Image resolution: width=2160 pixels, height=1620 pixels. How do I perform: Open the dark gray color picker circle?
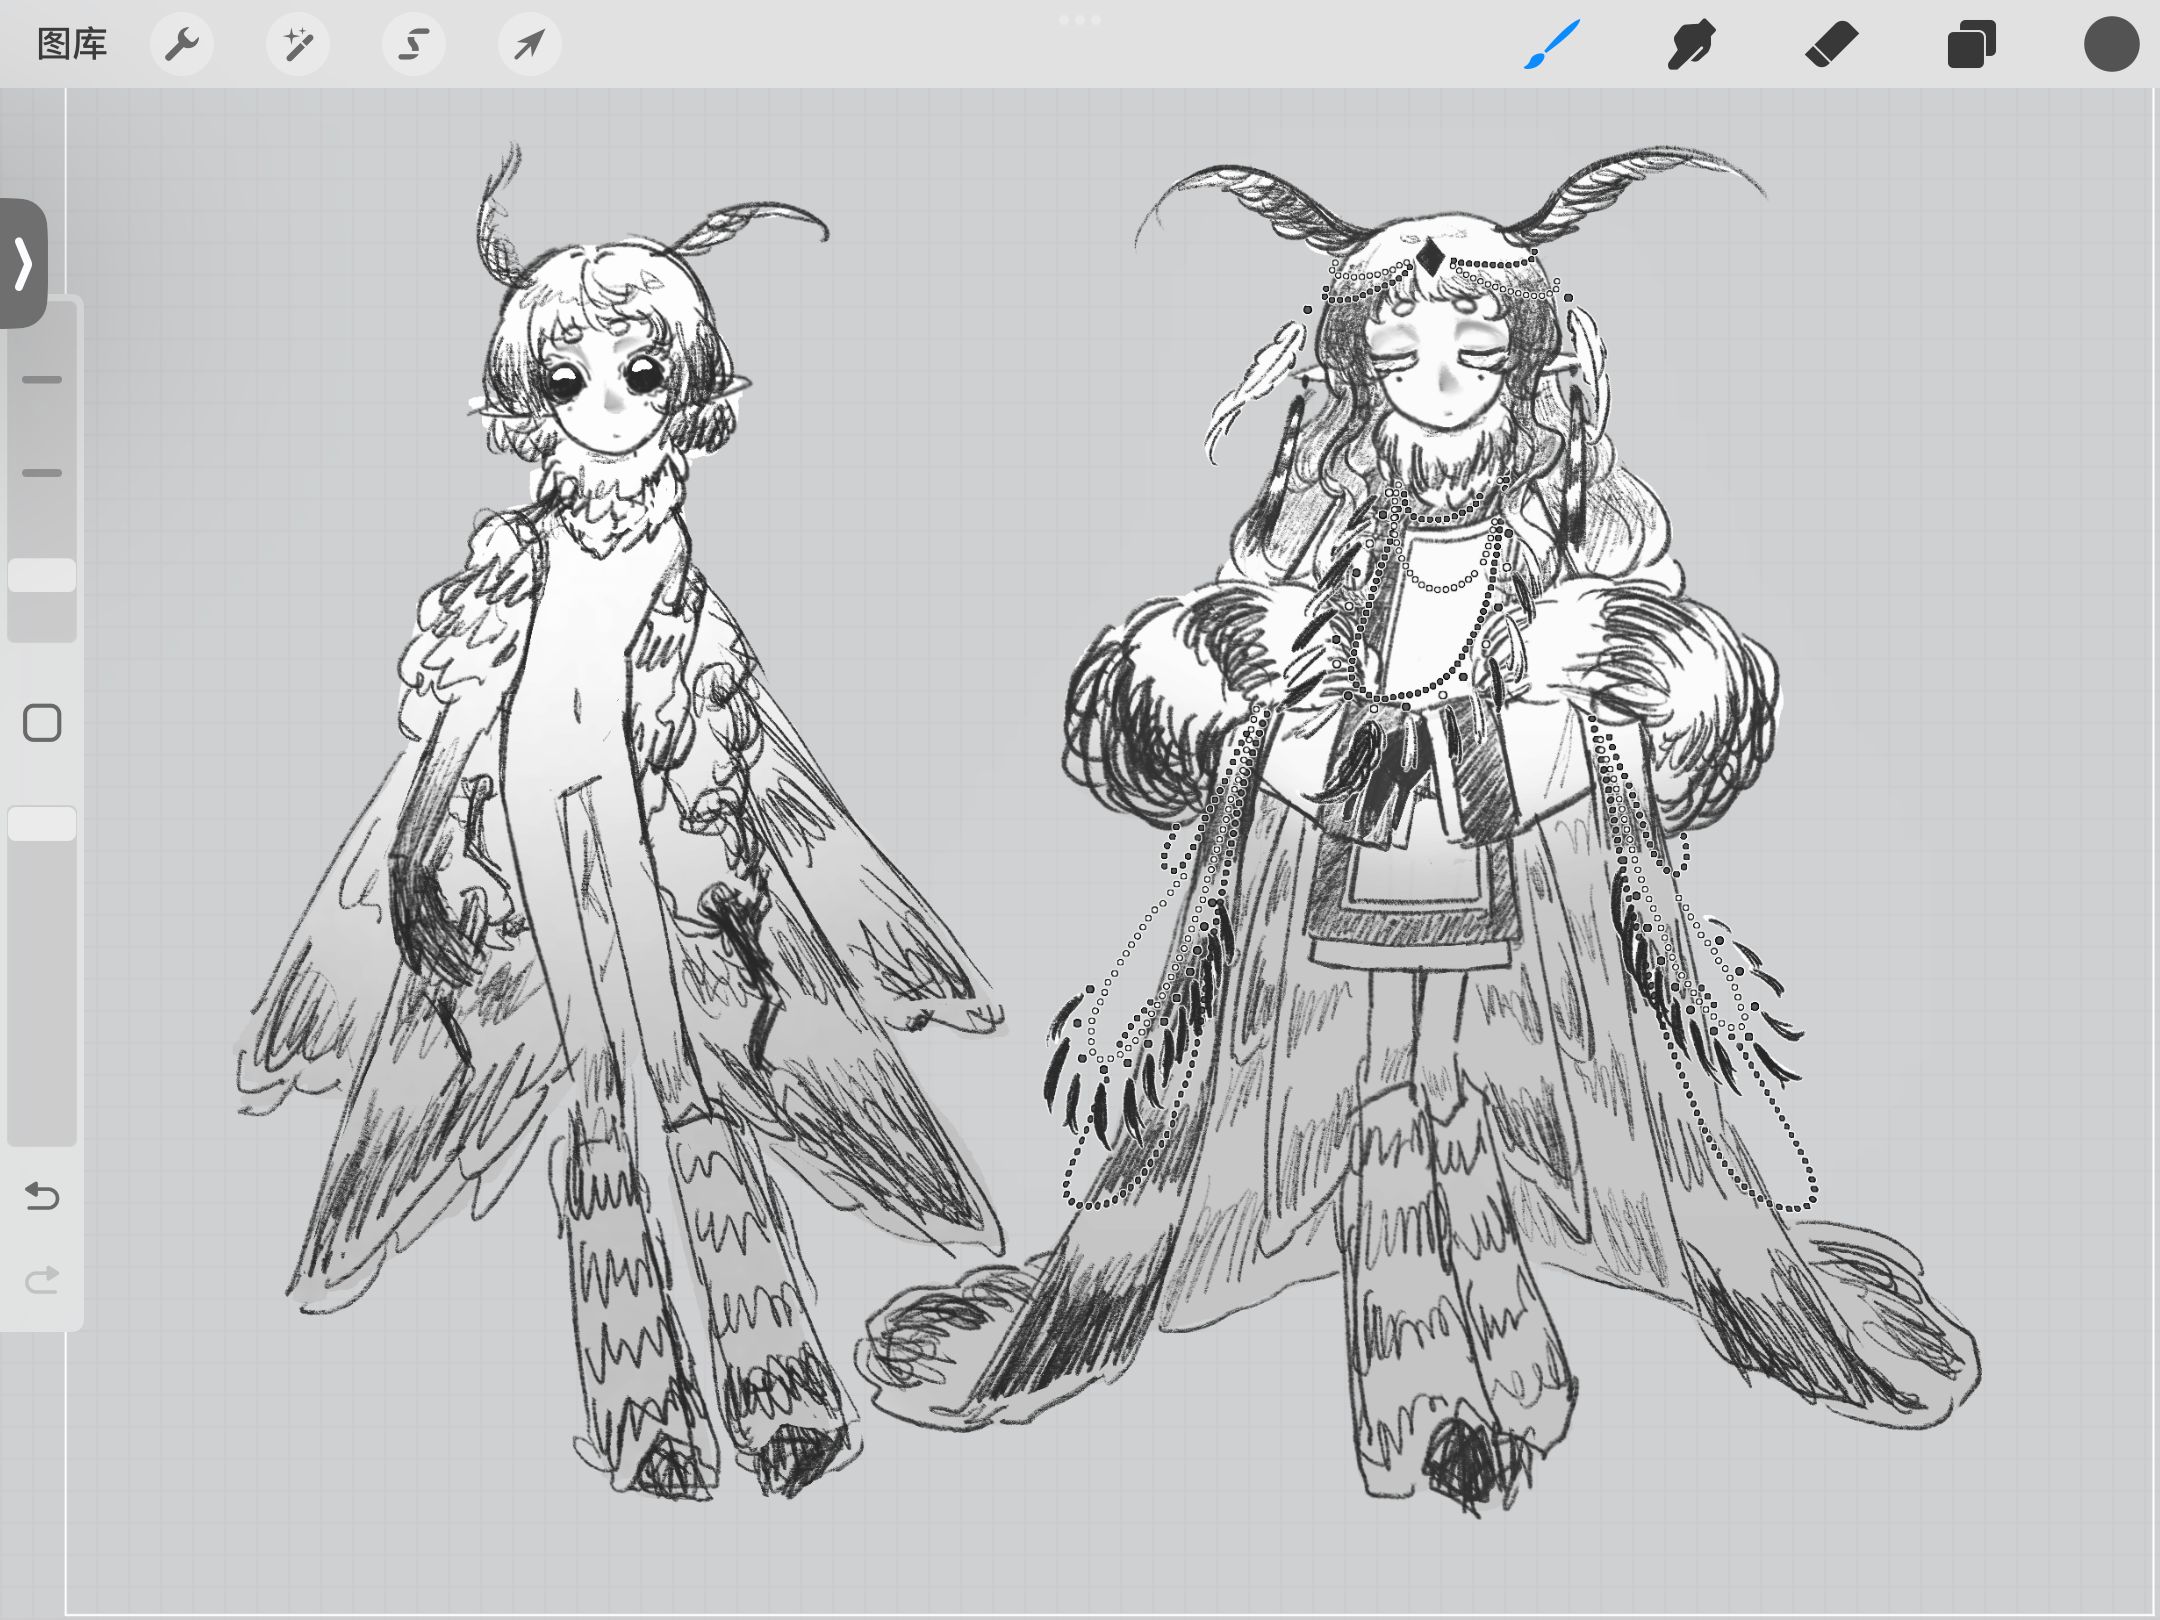(x=2111, y=45)
